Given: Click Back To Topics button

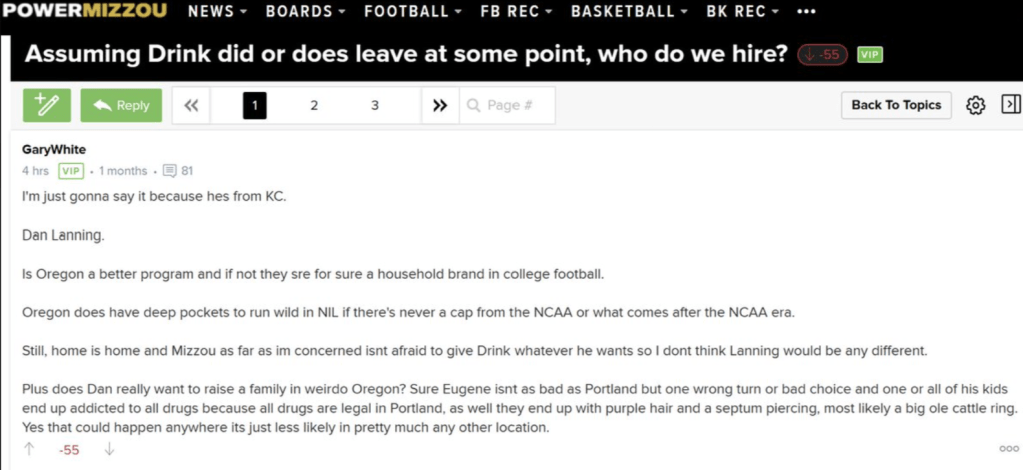Looking at the screenshot, I should point(896,105).
